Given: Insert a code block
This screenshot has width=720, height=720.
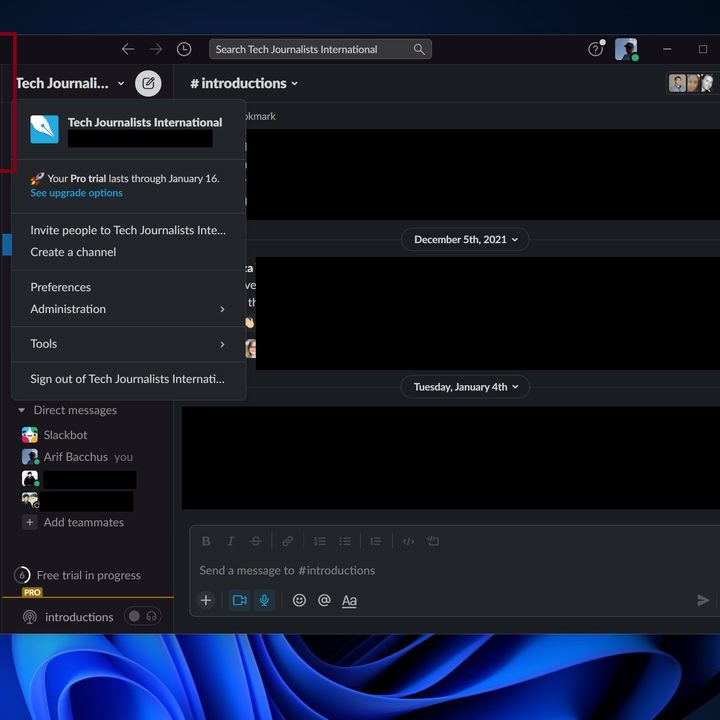Looking at the screenshot, I should pyautogui.click(x=433, y=541).
